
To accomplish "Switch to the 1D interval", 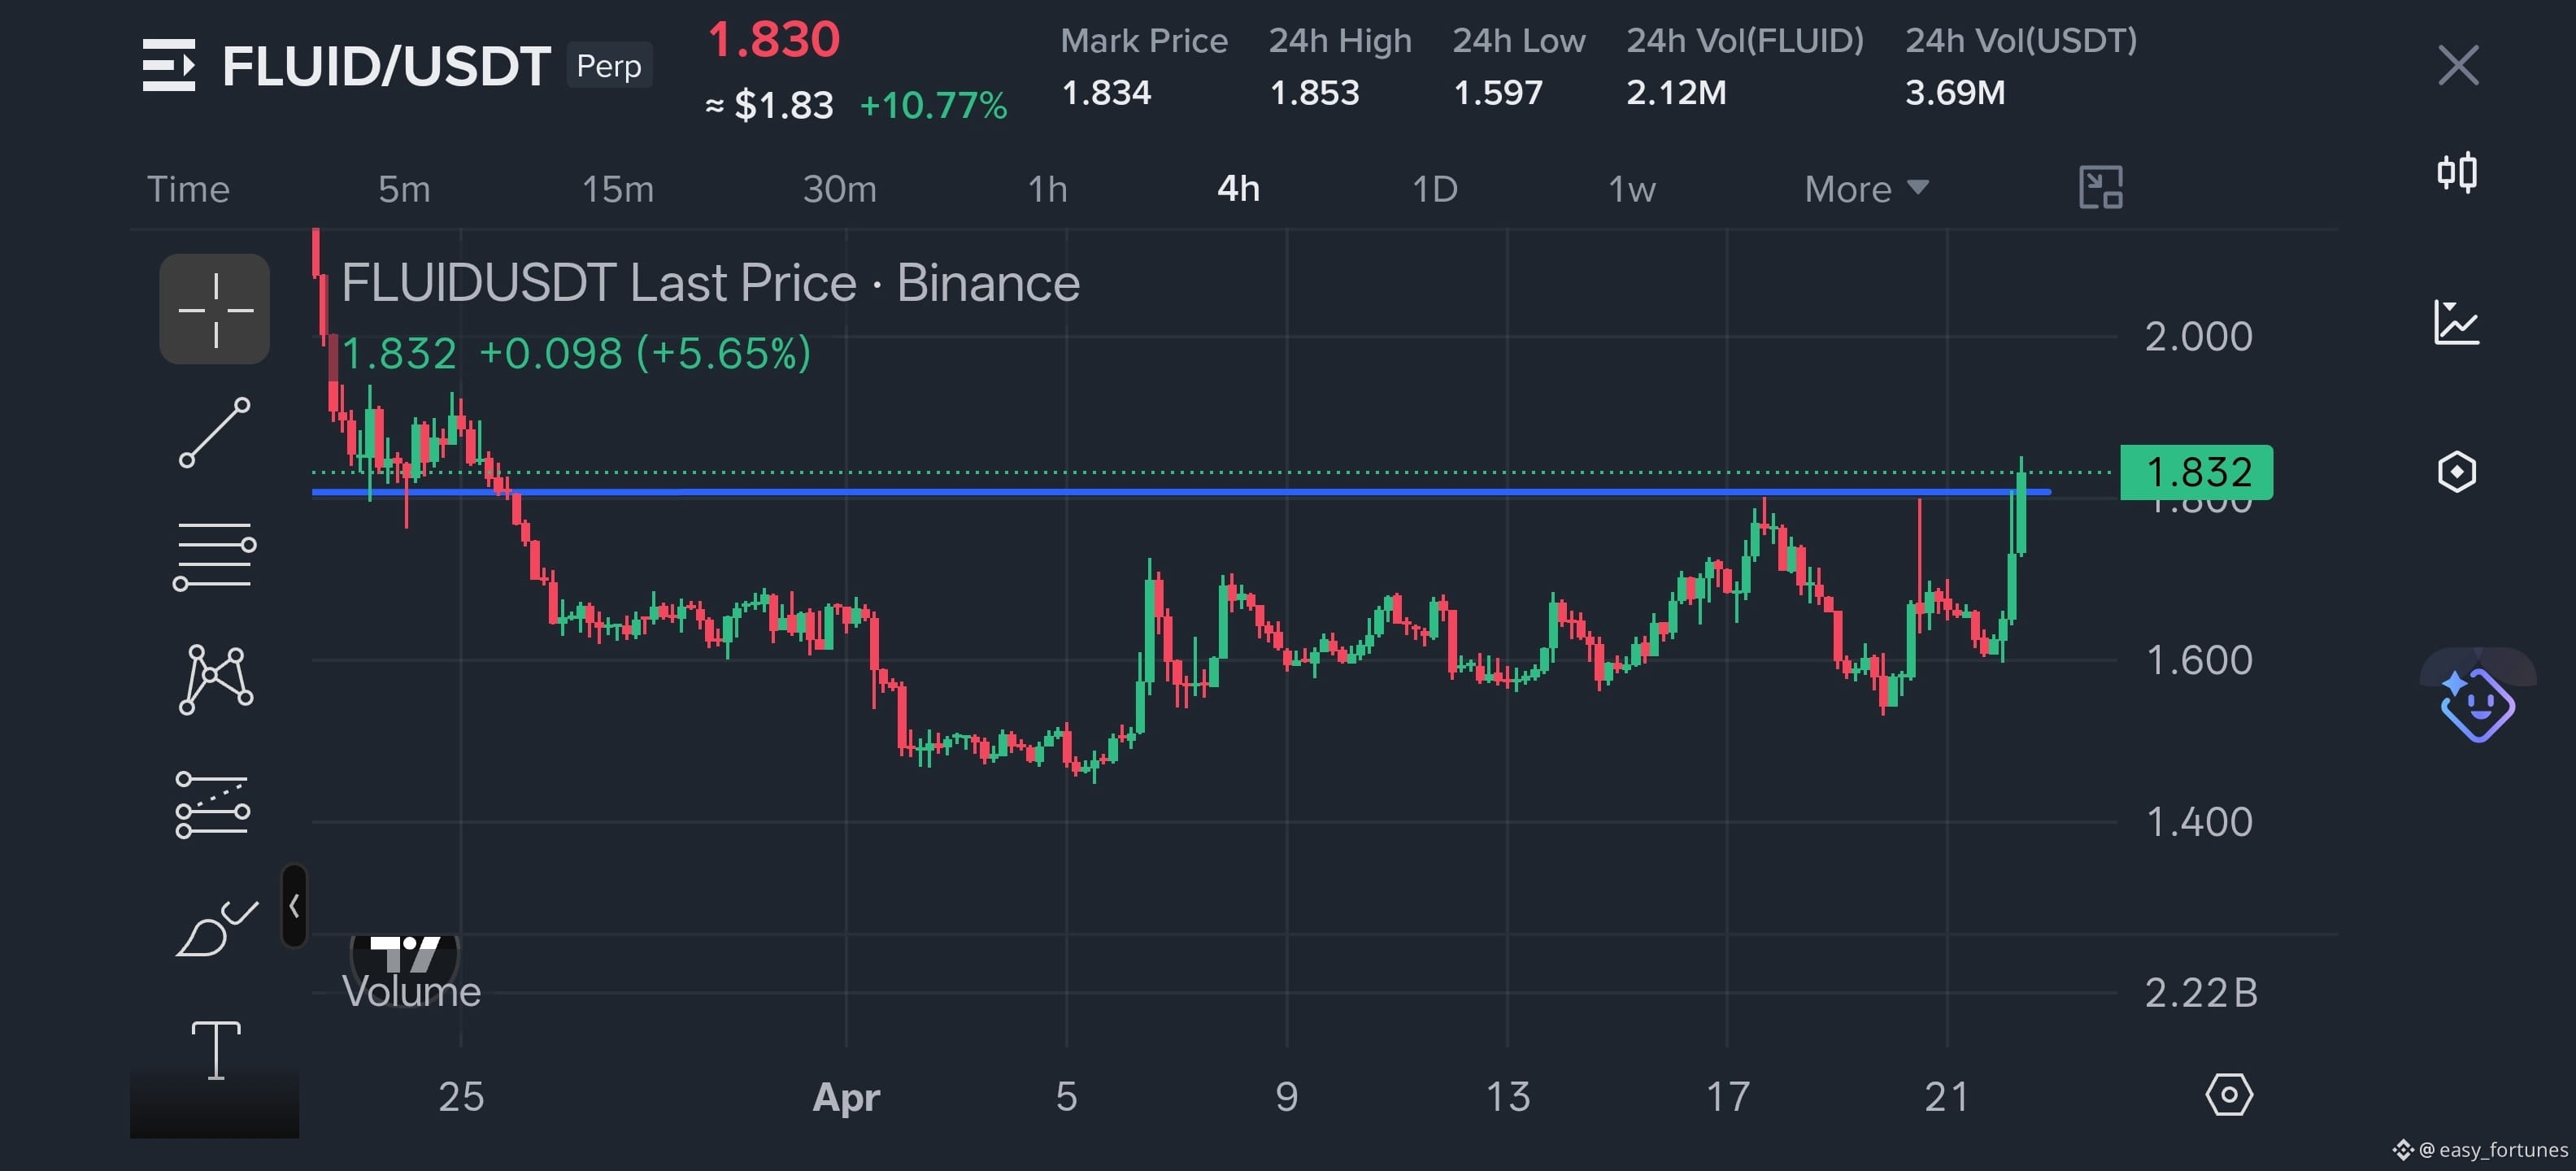I will click(1435, 189).
